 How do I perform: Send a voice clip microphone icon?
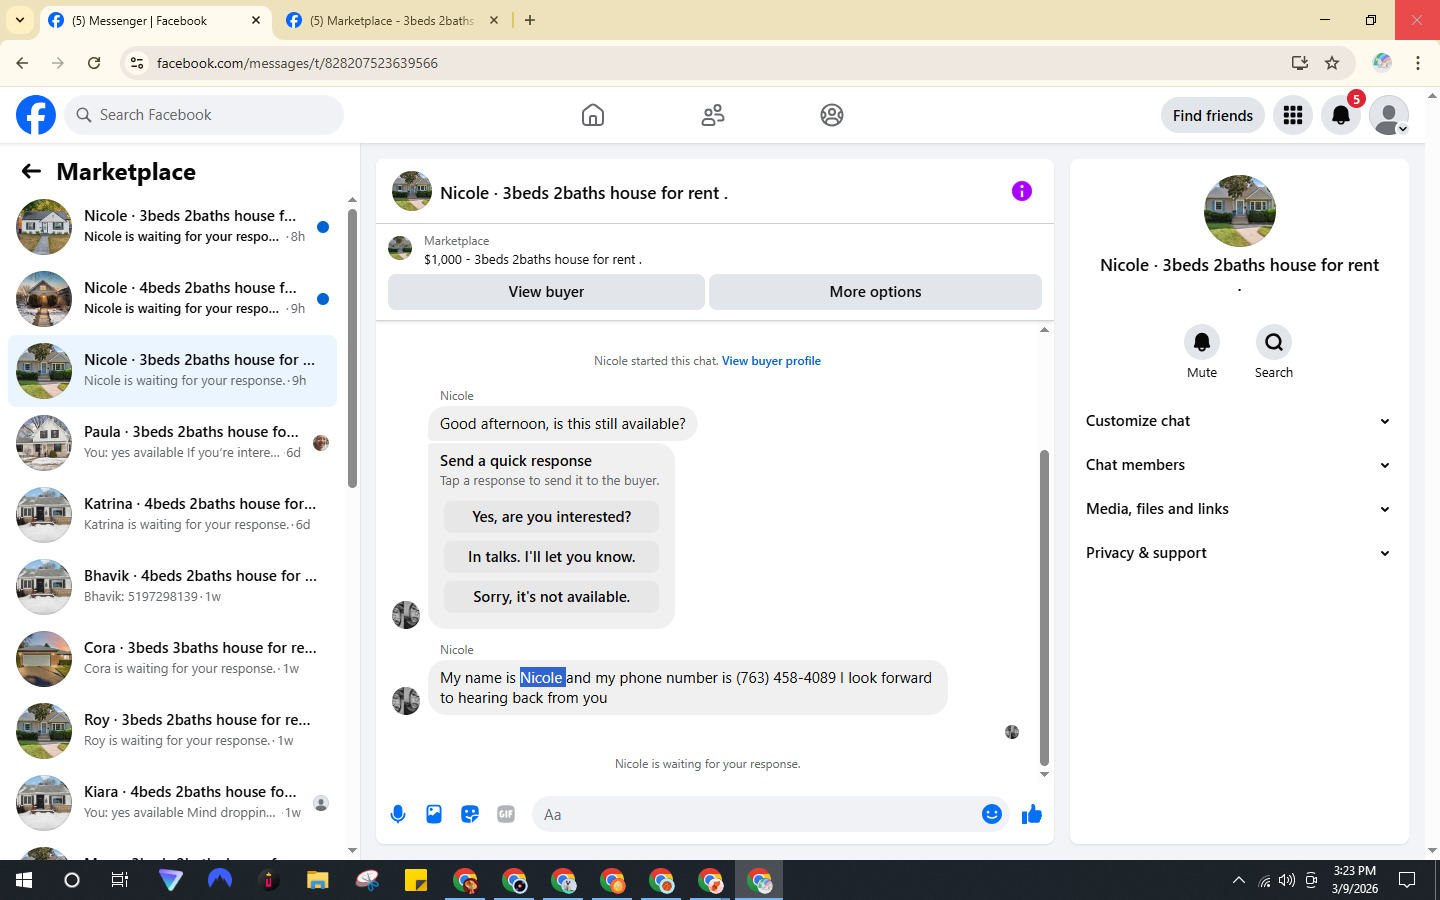398,814
